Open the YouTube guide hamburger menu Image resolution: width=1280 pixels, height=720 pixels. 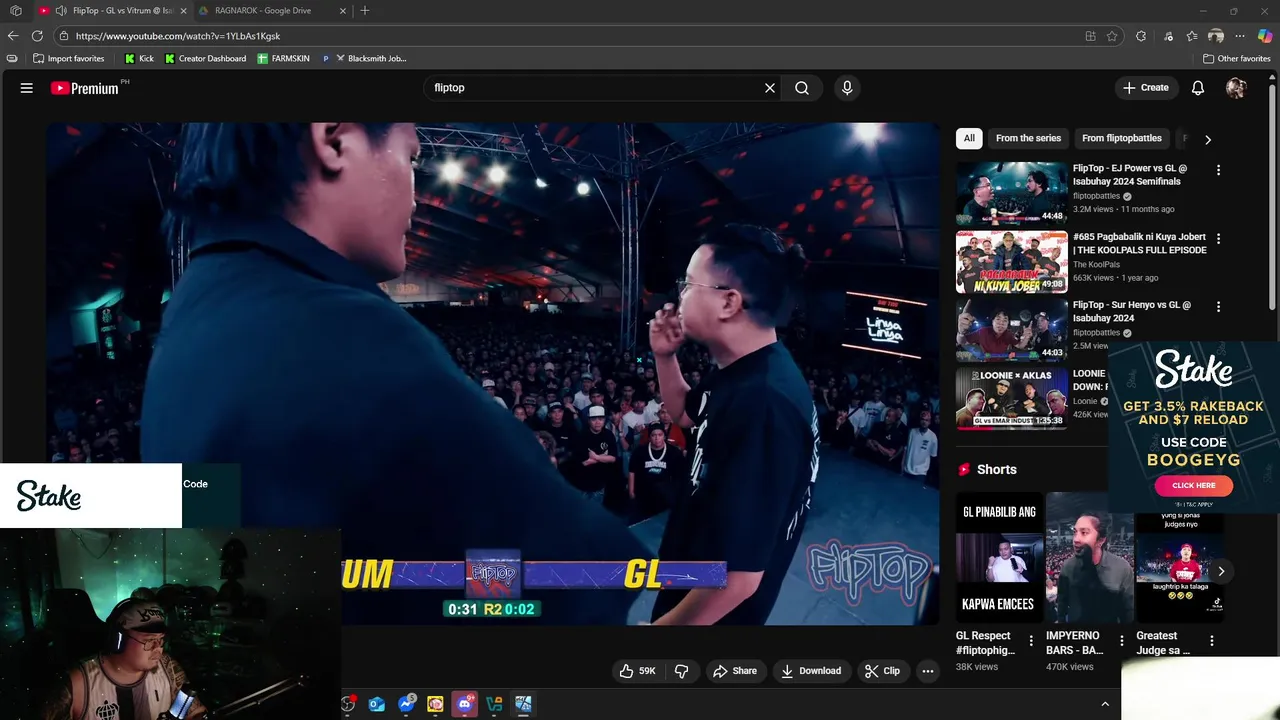point(27,88)
